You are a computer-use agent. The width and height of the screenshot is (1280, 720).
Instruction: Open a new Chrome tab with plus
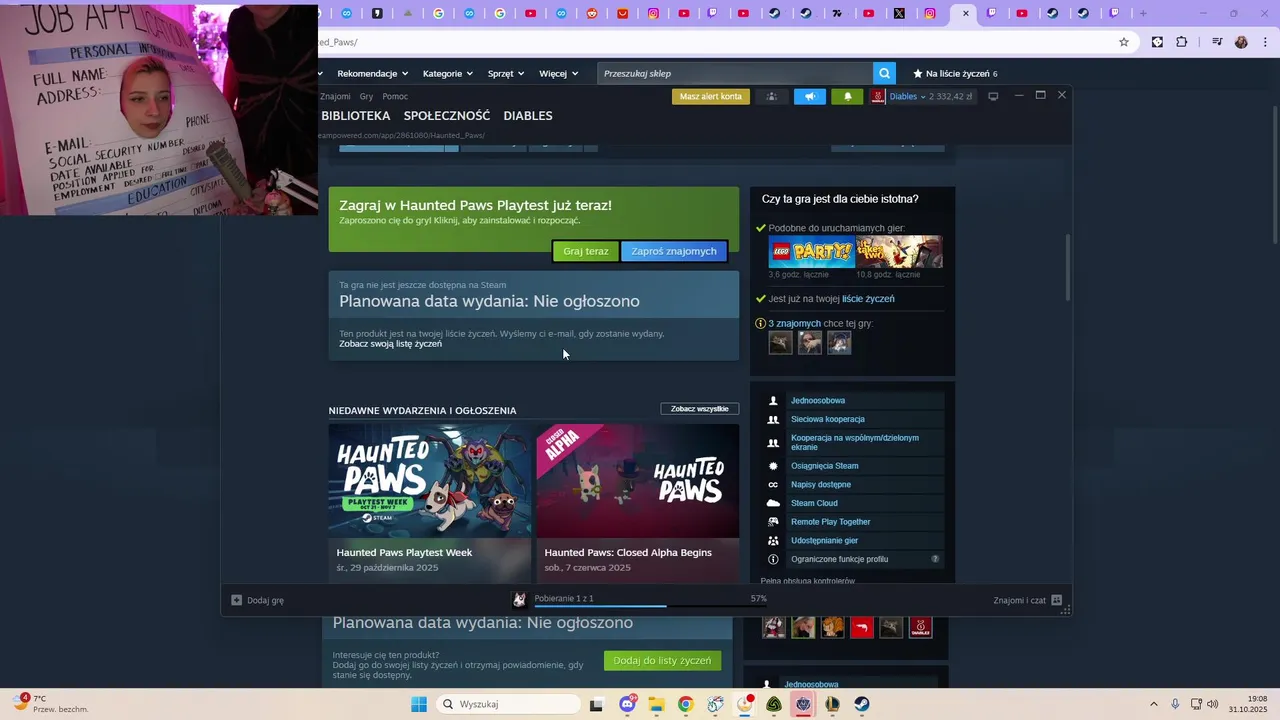pos(1143,13)
